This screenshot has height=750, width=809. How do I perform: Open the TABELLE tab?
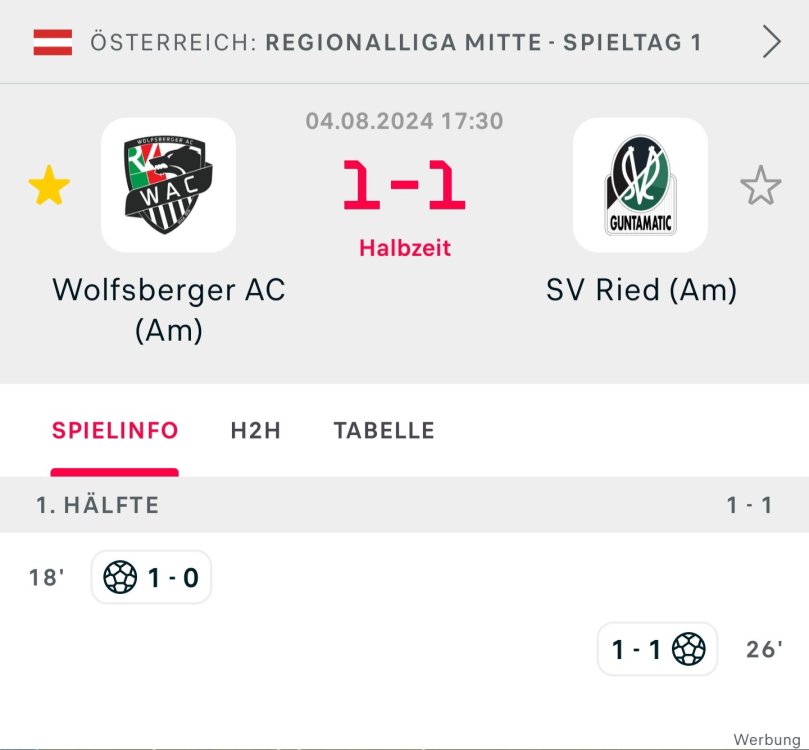384,431
